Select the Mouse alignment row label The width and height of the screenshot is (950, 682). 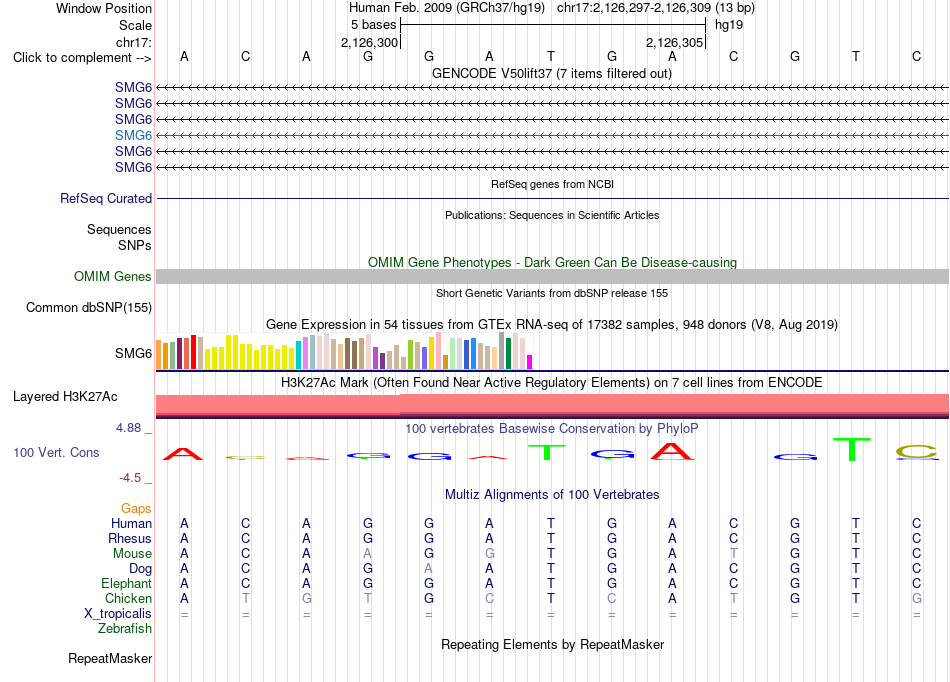pos(132,554)
